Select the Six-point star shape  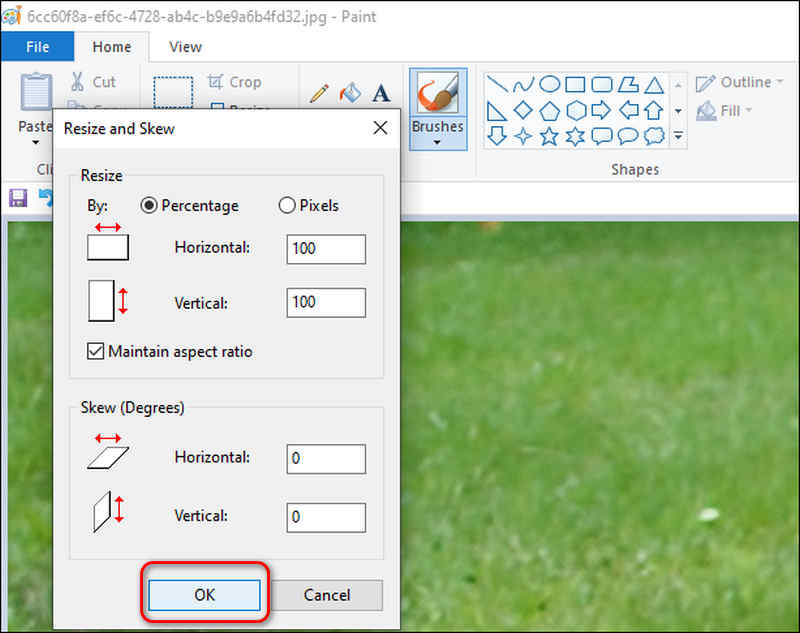pos(576,137)
